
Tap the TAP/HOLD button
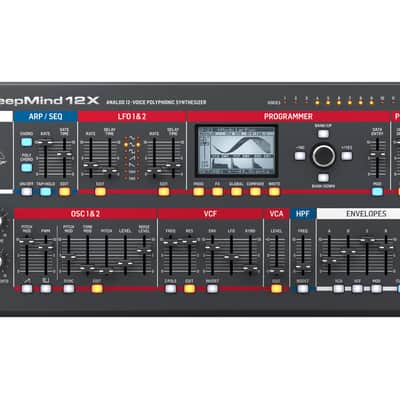coord(46,192)
